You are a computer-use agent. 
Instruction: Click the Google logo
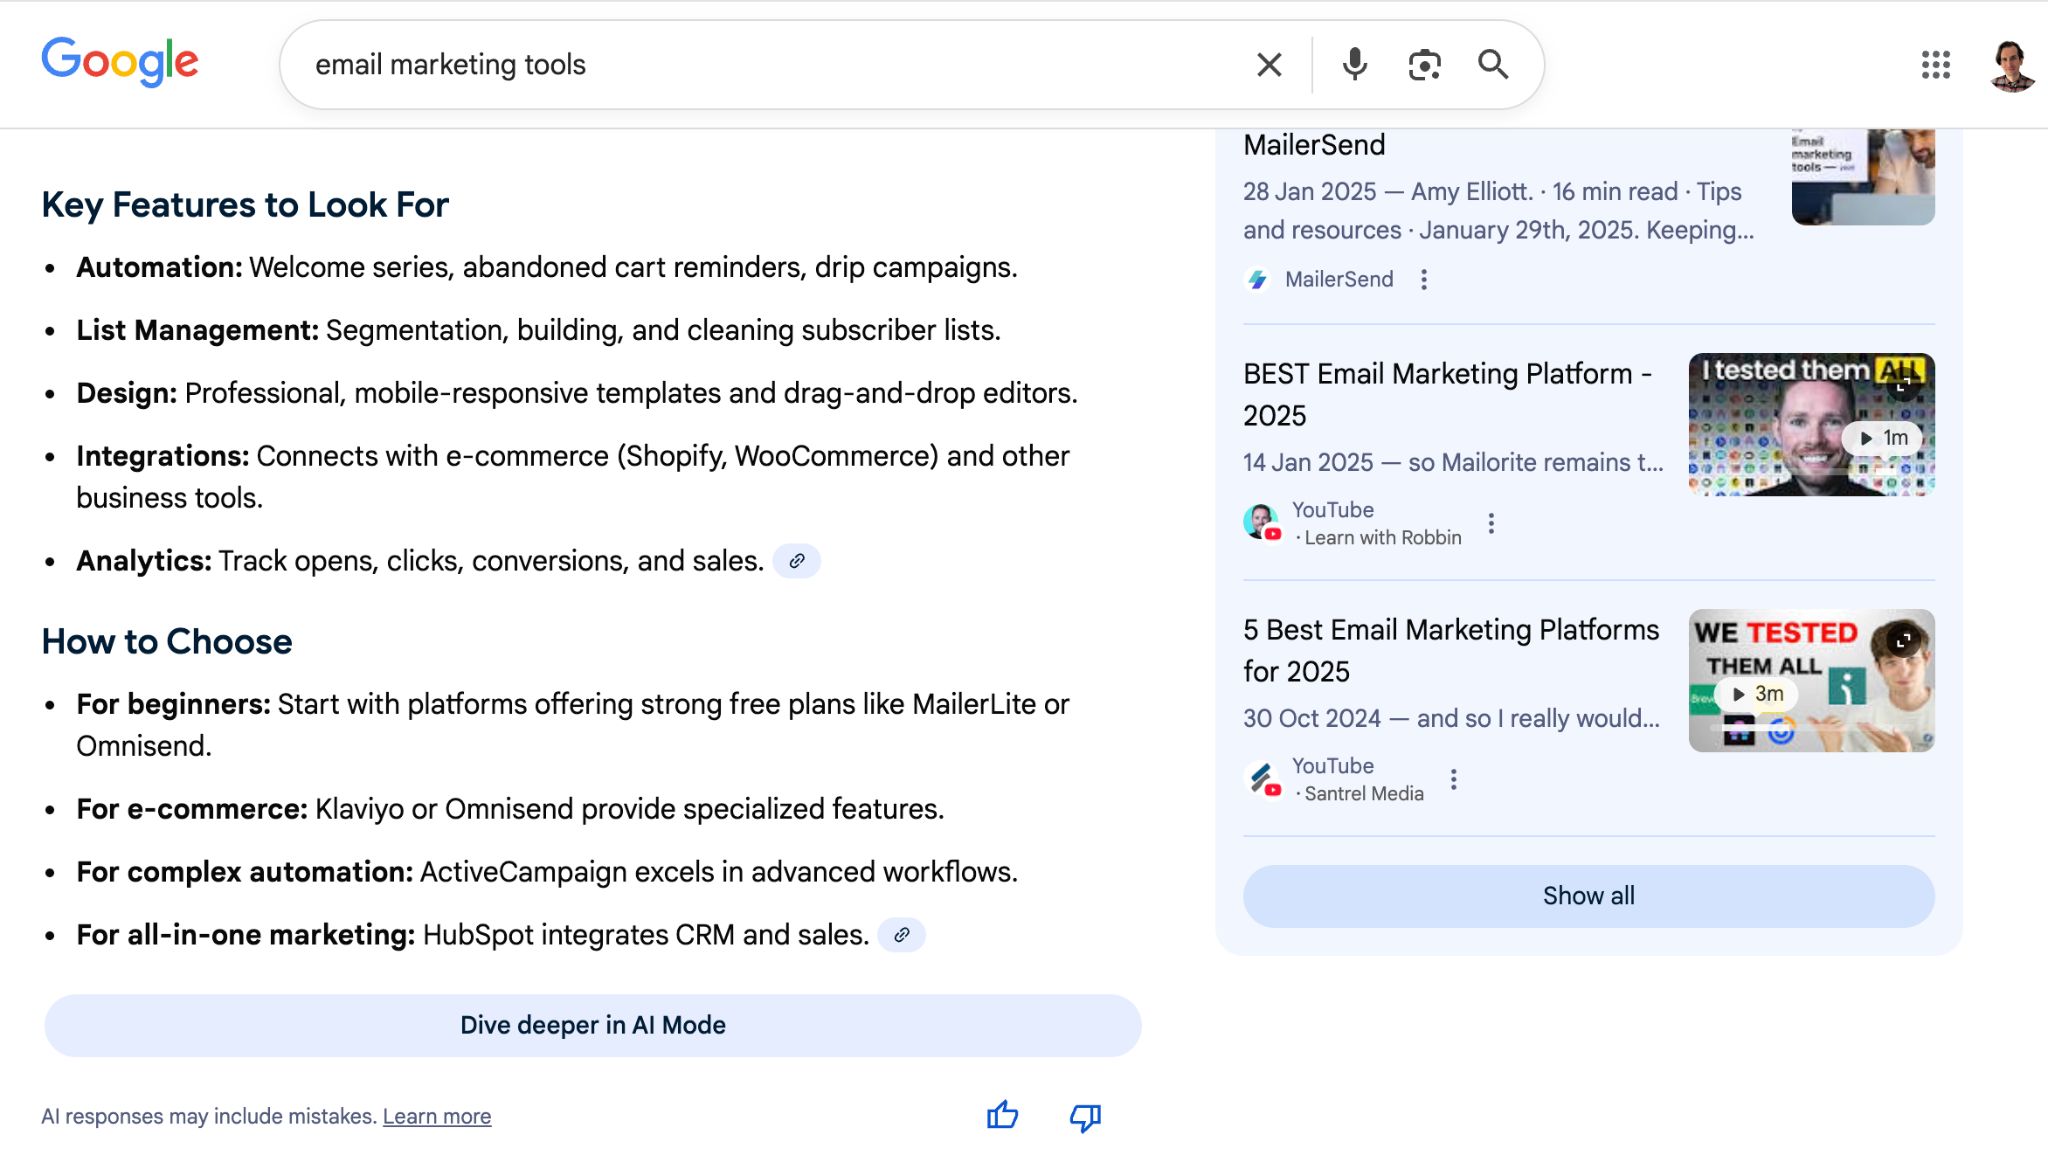coord(120,62)
